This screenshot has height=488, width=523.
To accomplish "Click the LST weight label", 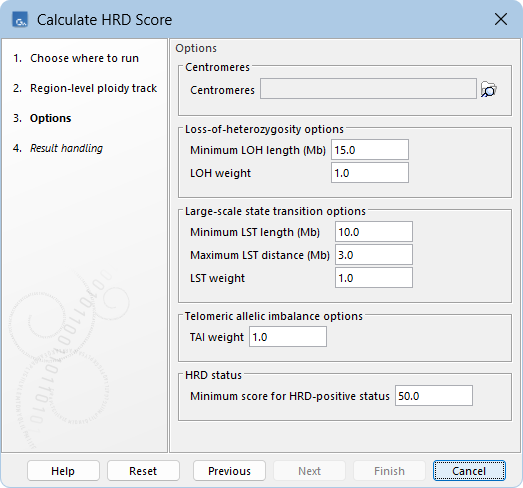I will pyautogui.click(x=217, y=278).
